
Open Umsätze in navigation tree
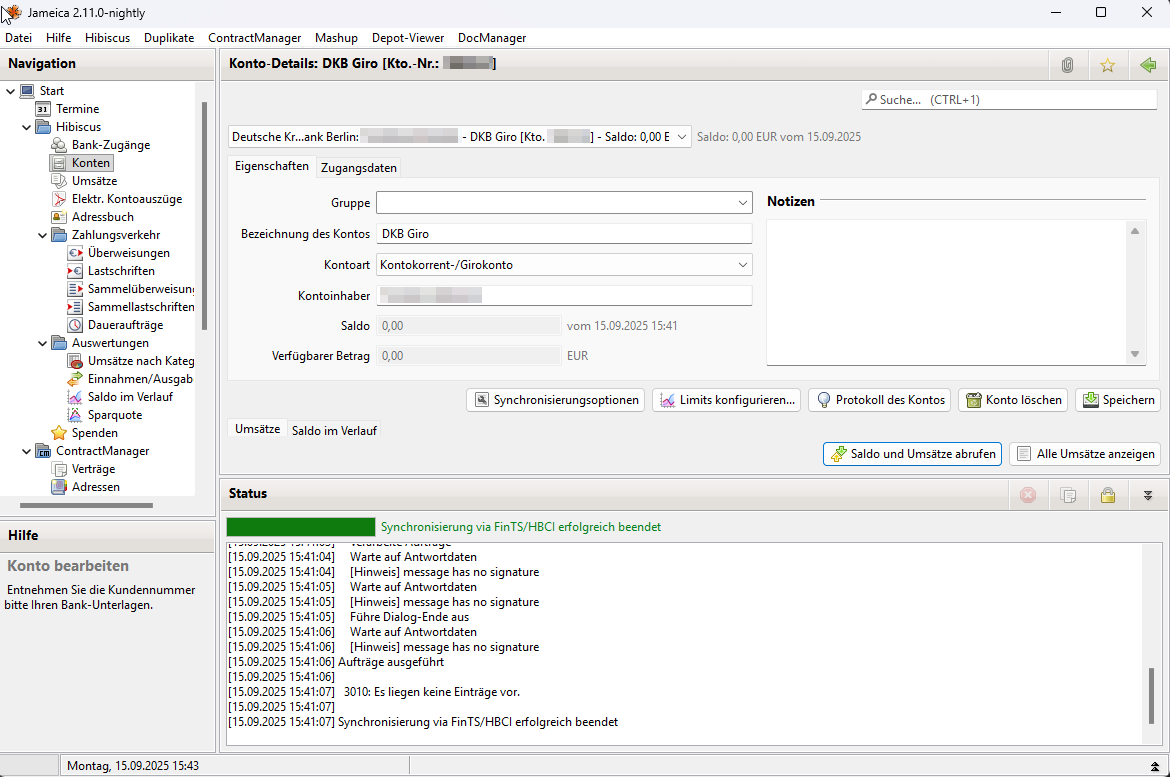point(94,181)
